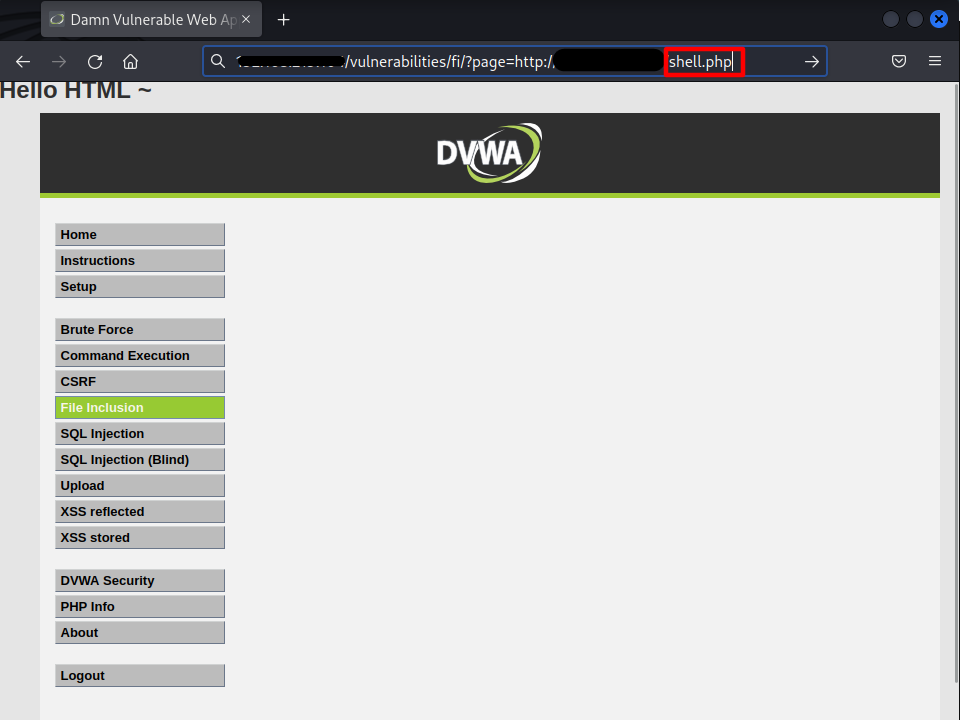The width and height of the screenshot is (960, 720).
Task: Go to browser home page
Action: (x=130, y=61)
